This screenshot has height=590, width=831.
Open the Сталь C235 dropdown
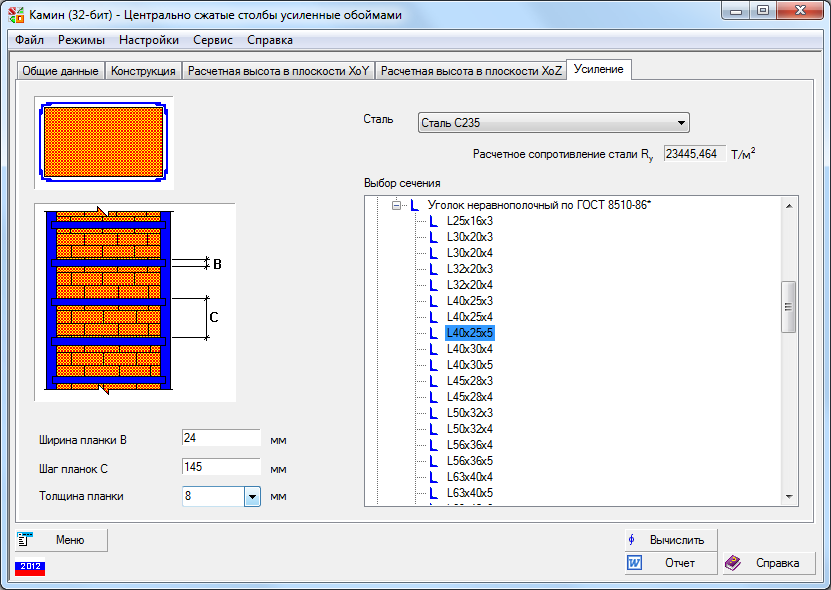point(681,123)
